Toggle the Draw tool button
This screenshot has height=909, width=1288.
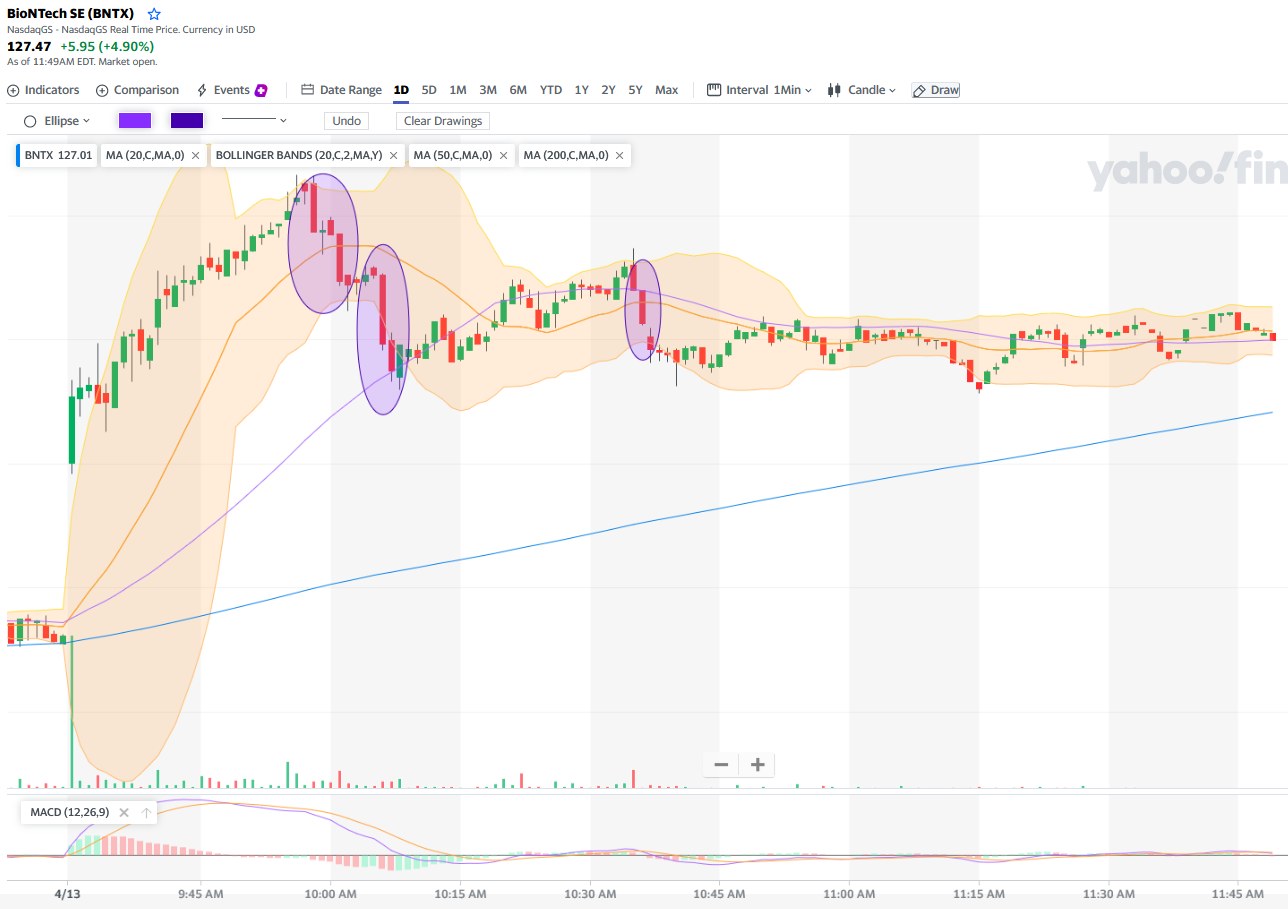[936, 90]
